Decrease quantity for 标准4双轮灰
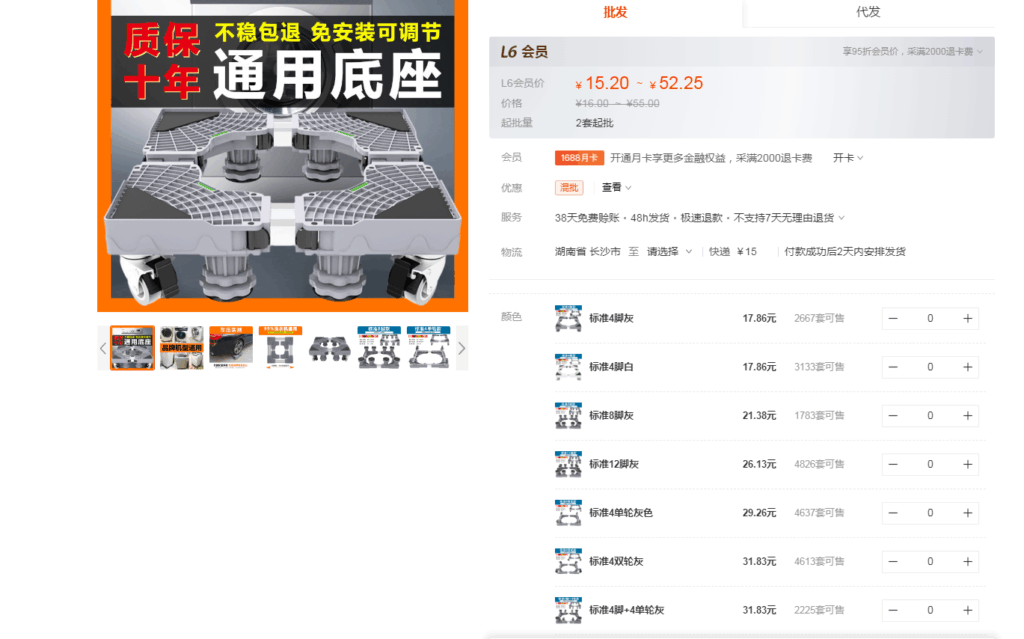The height and width of the screenshot is (639, 1024). click(893, 562)
